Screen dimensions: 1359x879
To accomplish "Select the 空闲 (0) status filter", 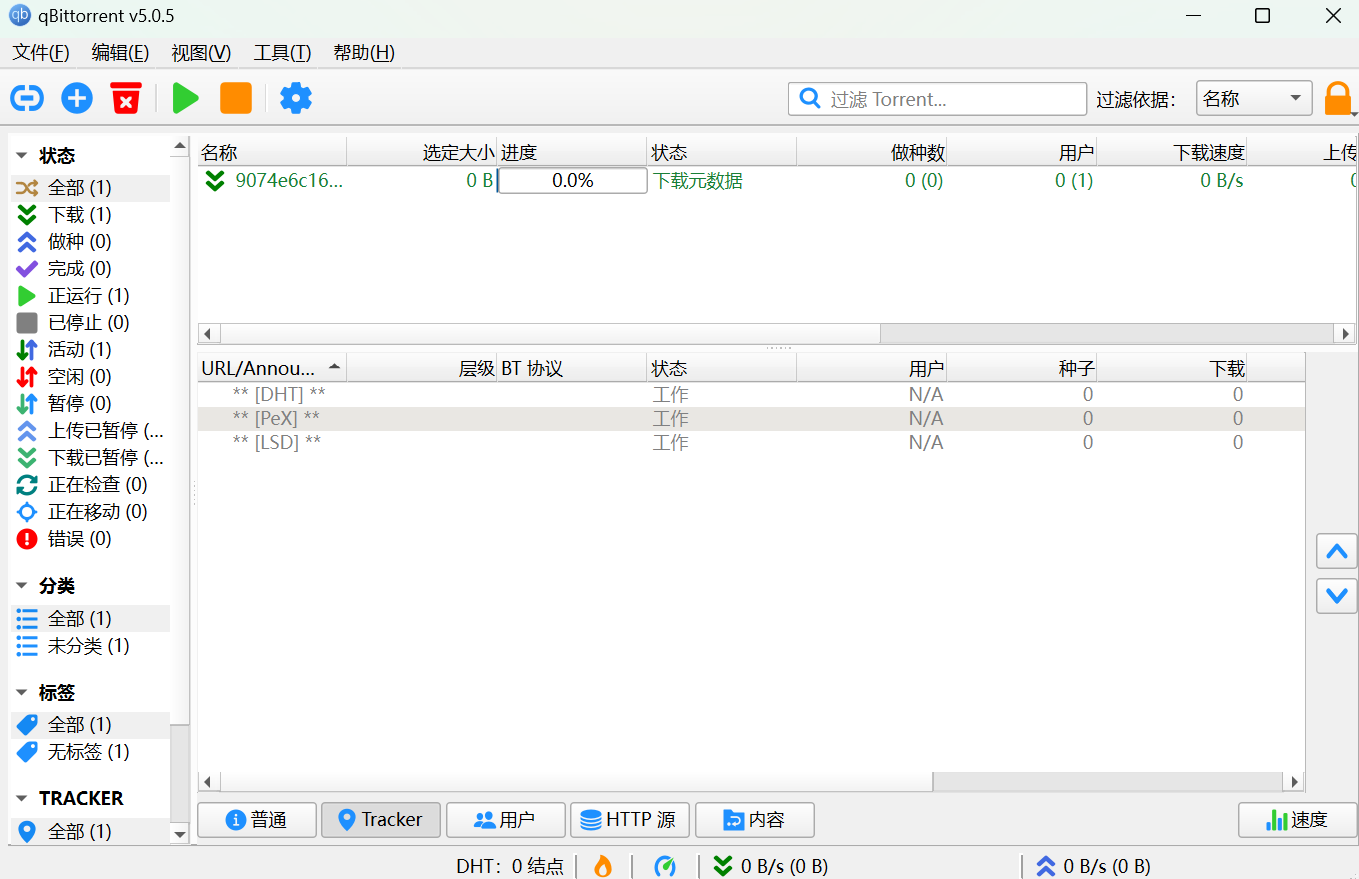I will coord(90,377).
